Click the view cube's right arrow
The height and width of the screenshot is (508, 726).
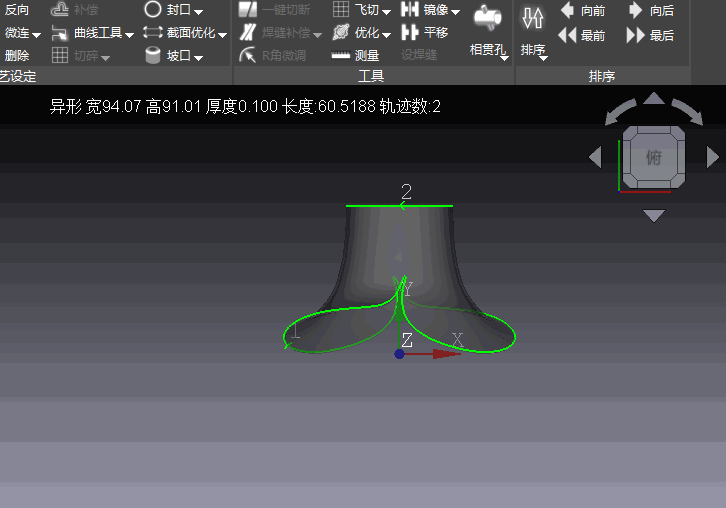click(713, 157)
